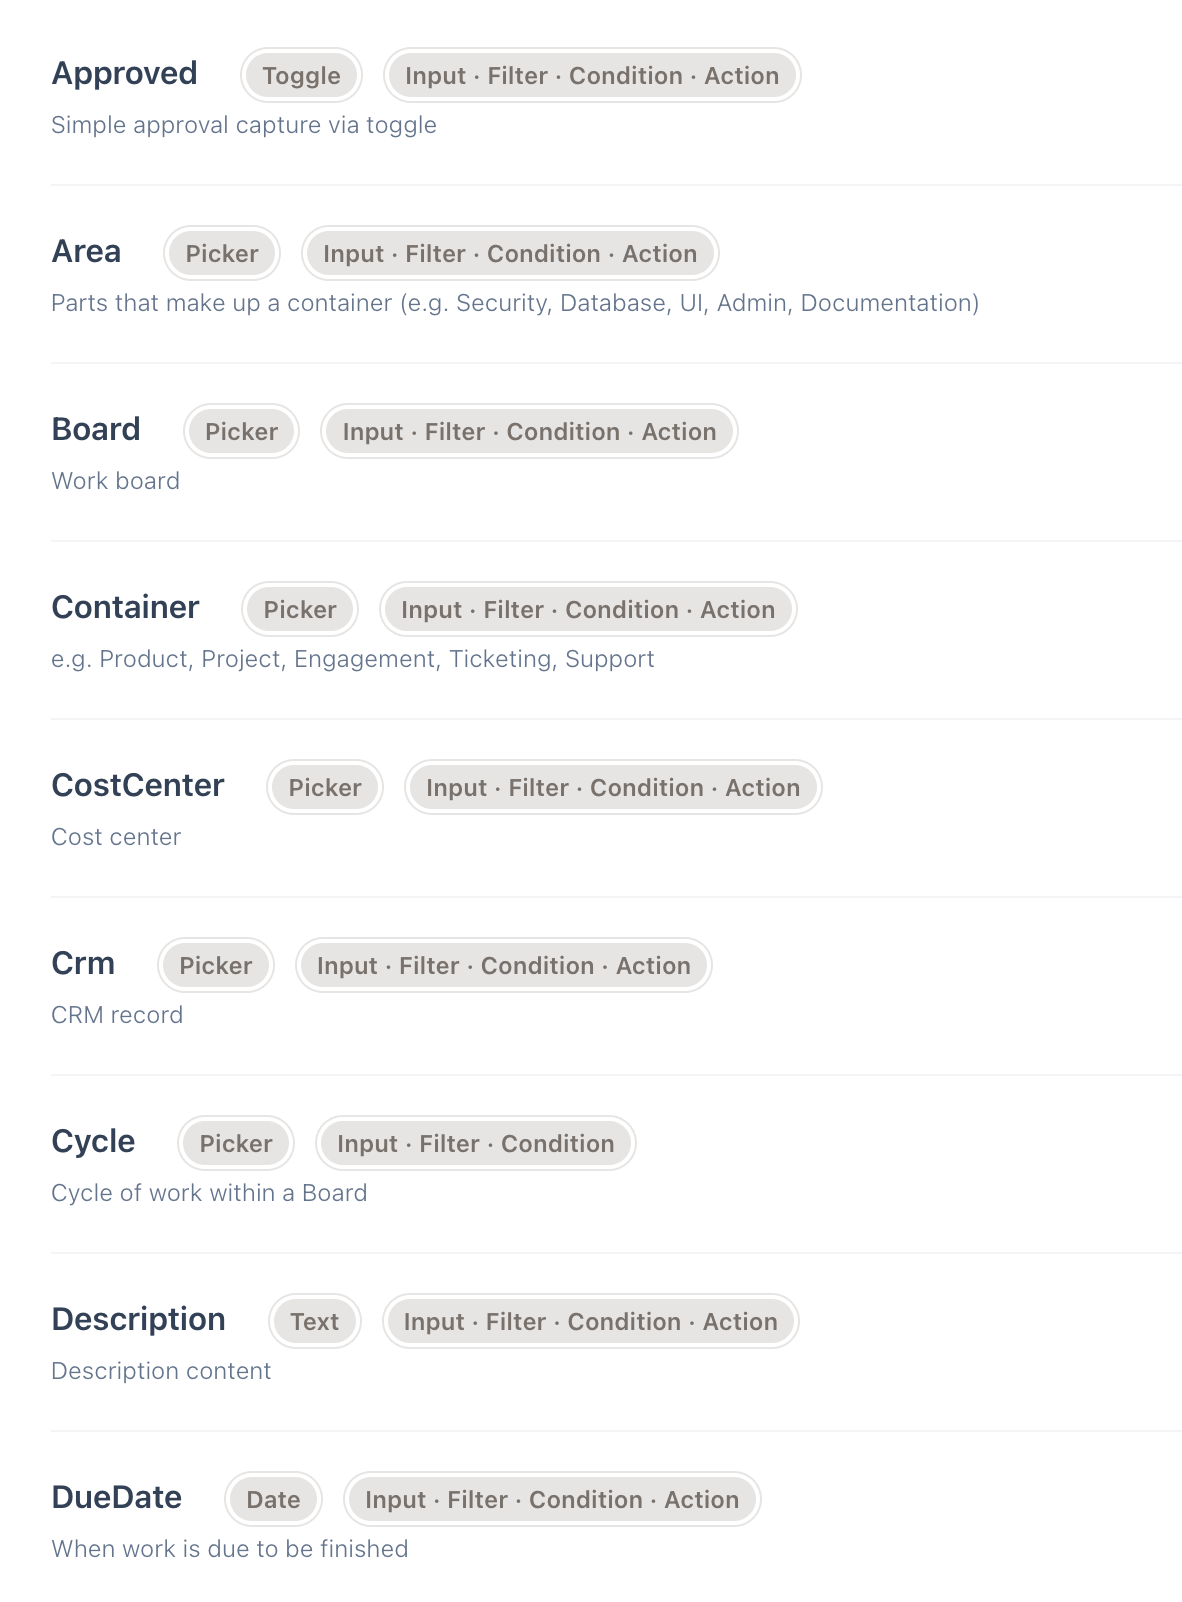1182x1602 pixels.
Task: Click the Area description about container parts
Action: [x=514, y=303]
